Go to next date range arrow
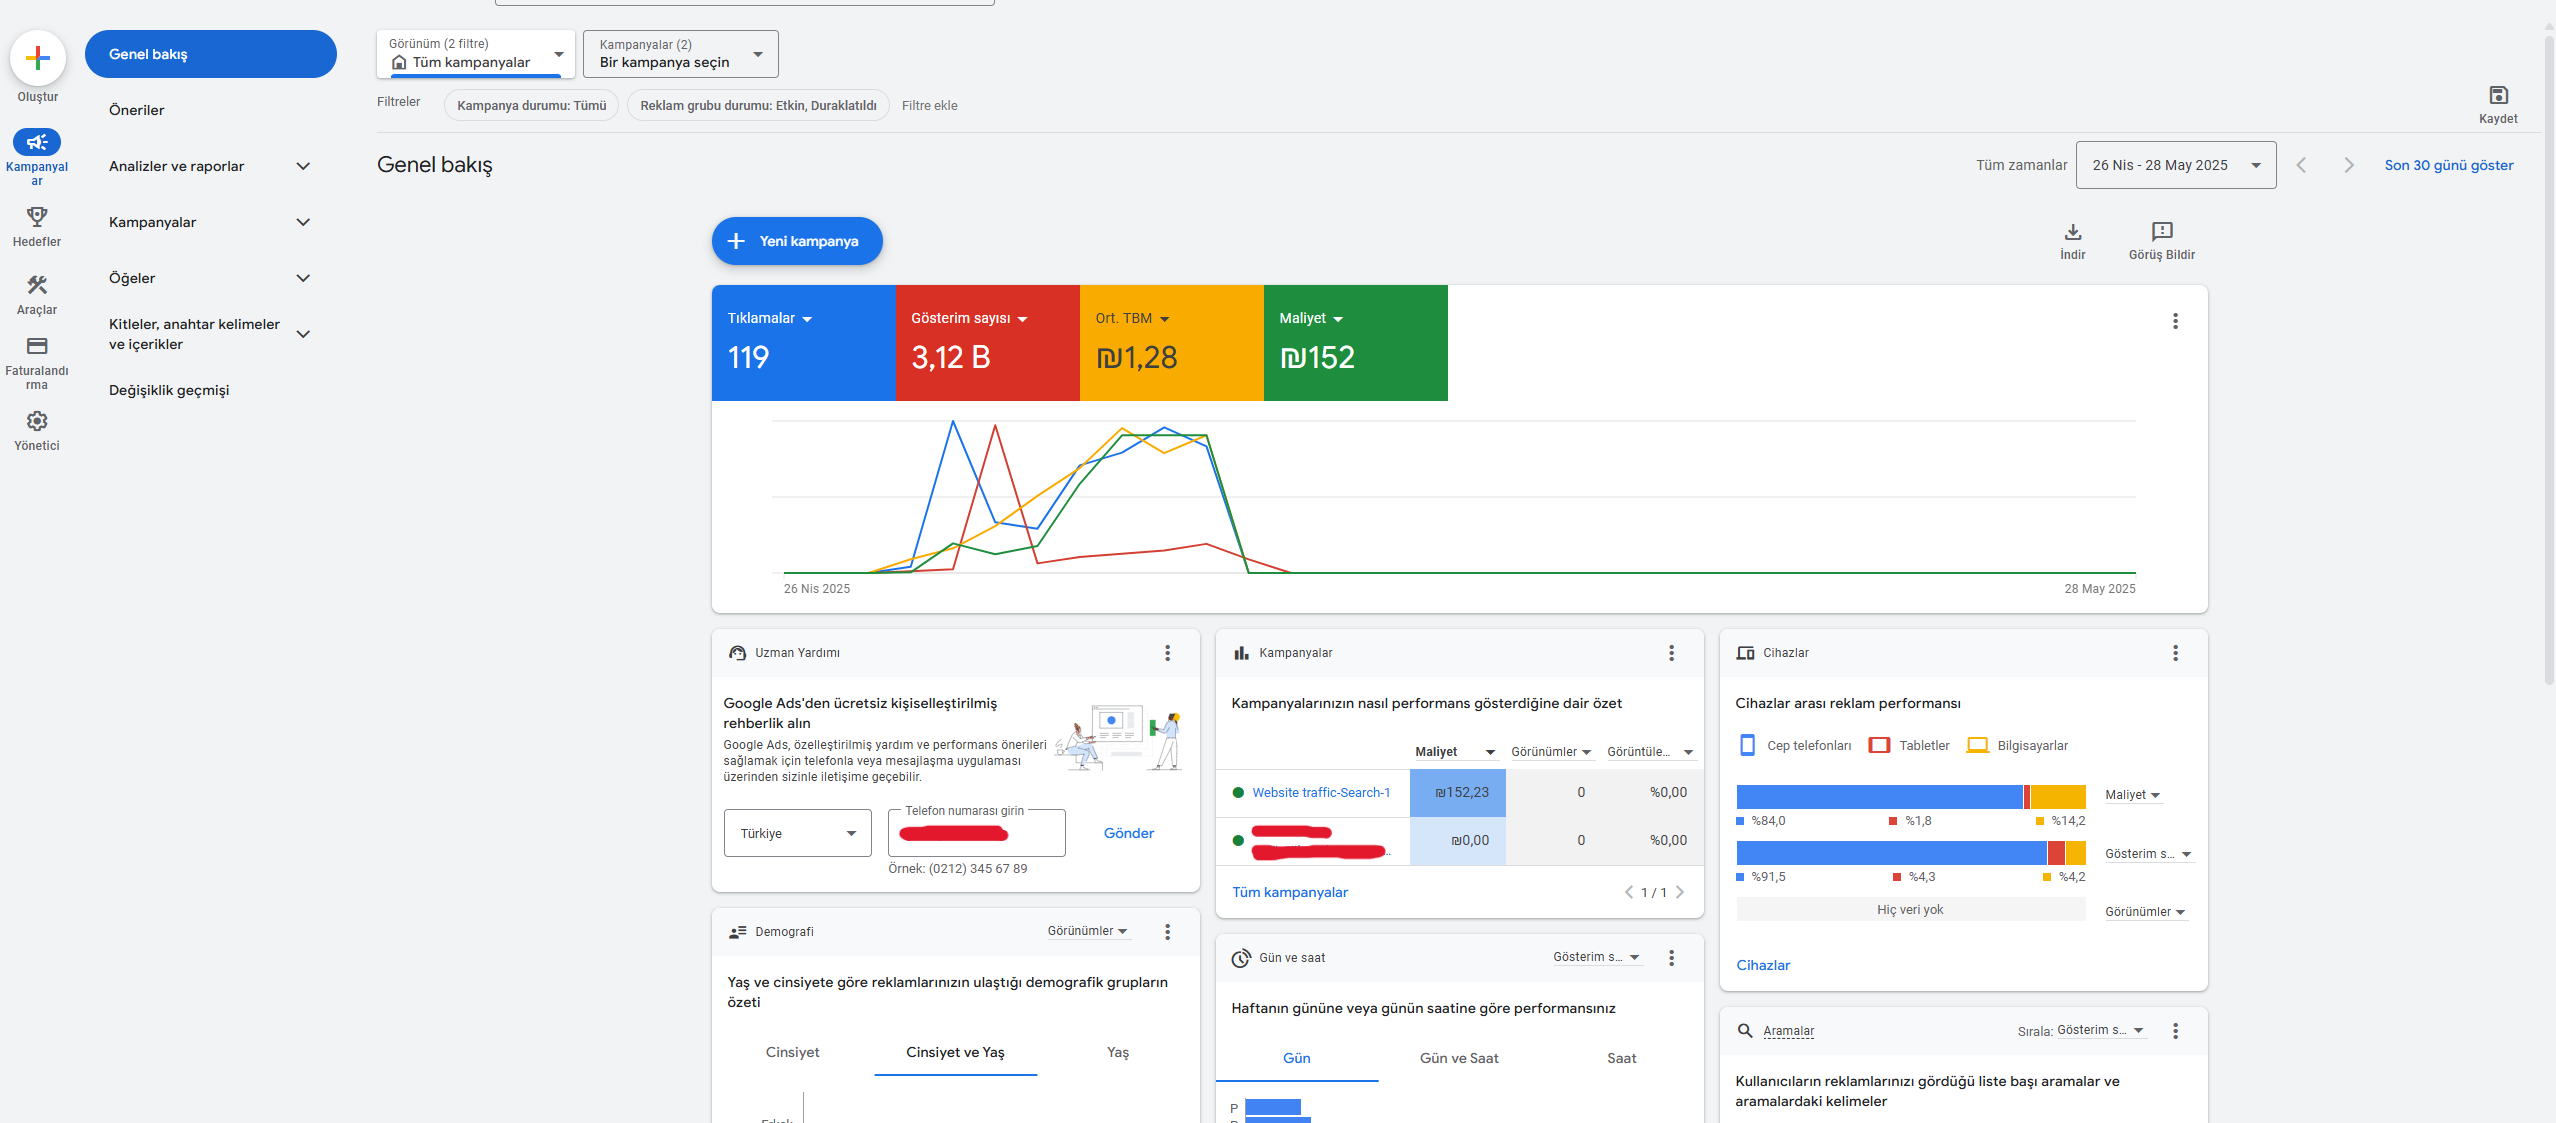The height and width of the screenshot is (1123, 2556). pos(2349,165)
